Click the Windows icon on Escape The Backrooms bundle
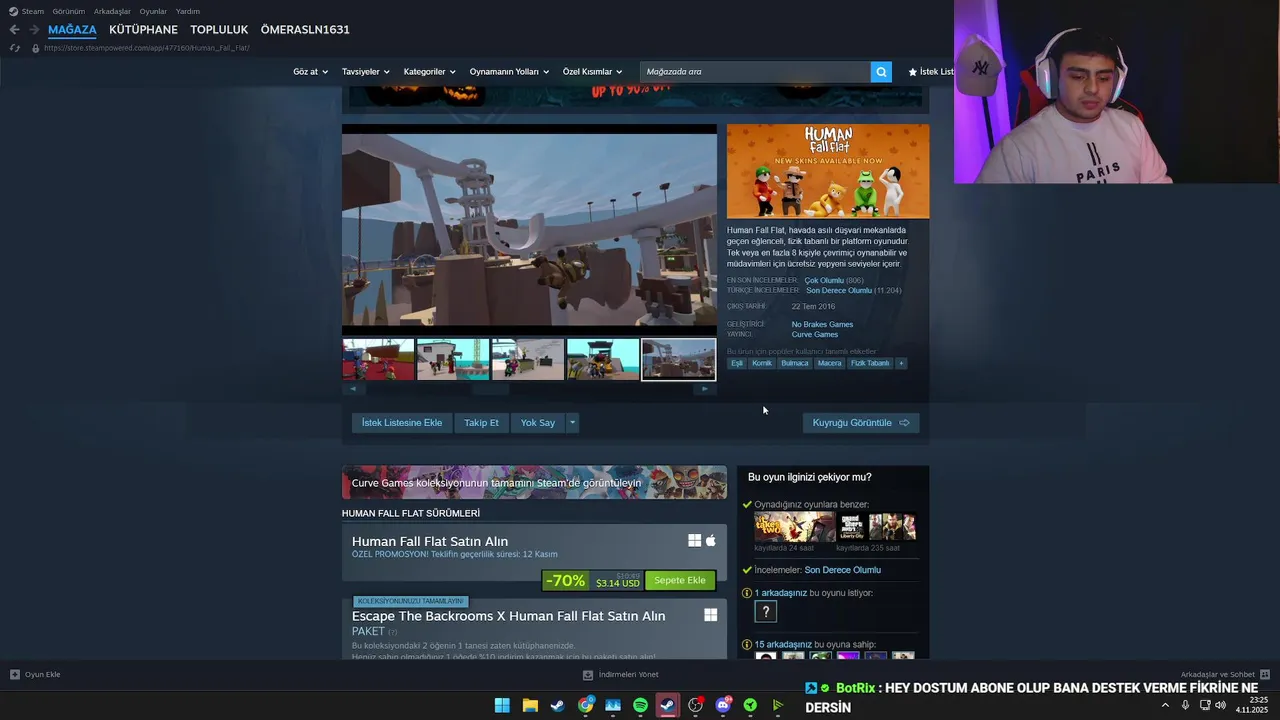This screenshot has height=720, width=1280. coord(710,615)
